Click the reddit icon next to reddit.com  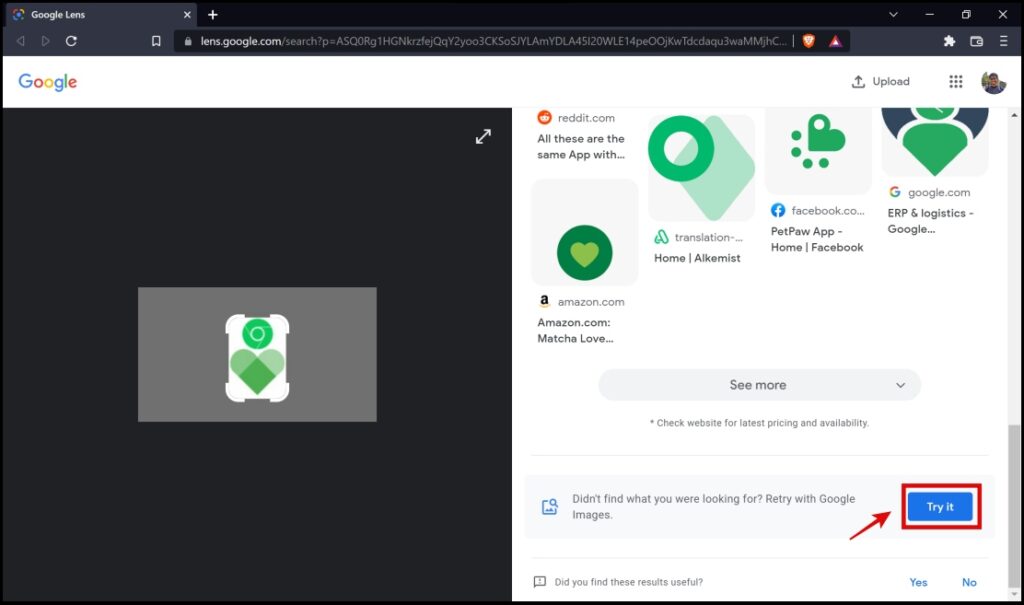pyautogui.click(x=544, y=118)
